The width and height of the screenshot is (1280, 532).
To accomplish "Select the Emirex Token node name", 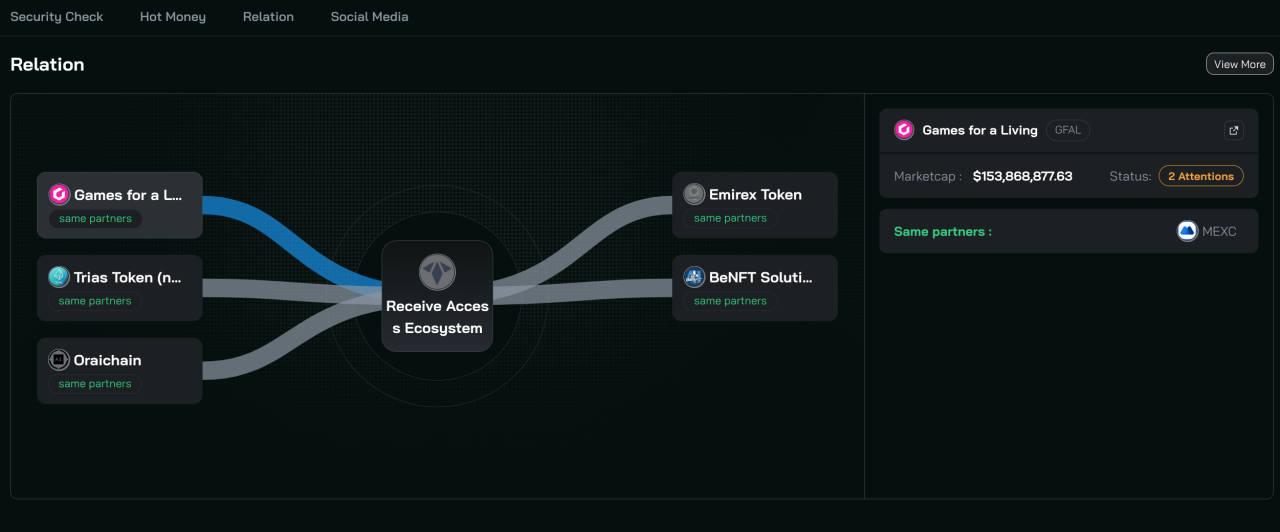I will click(x=755, y=194).
